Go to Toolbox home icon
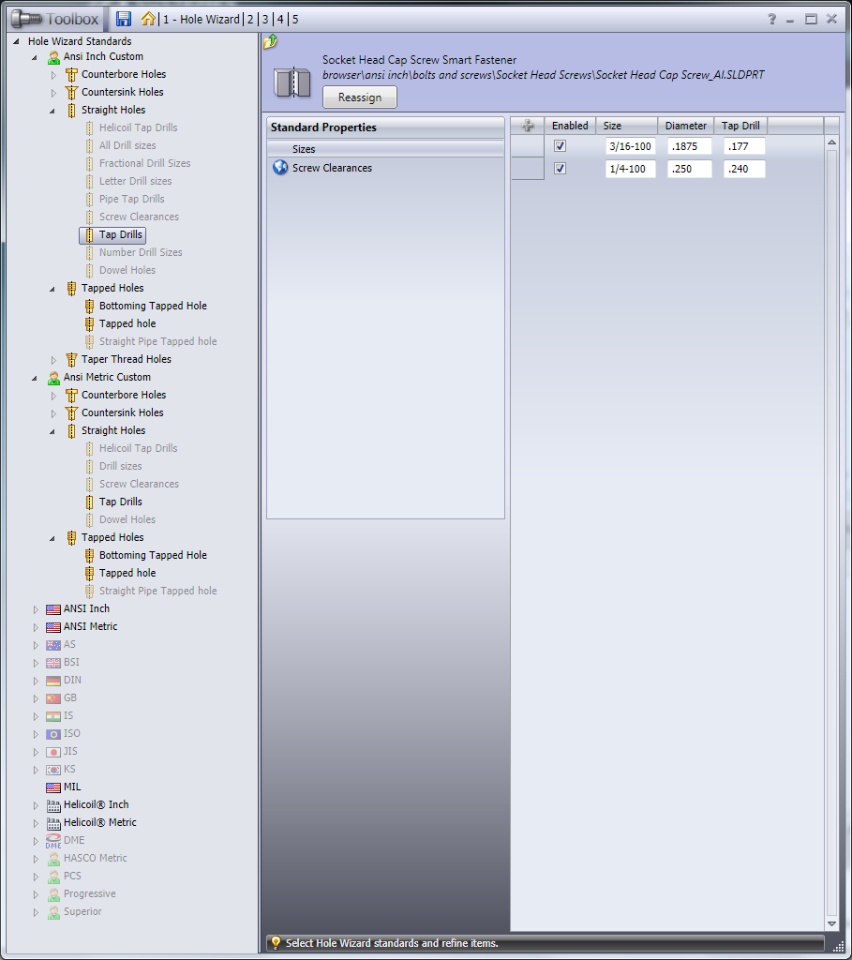Screen dimensions: 852x960 click(148, 18)
